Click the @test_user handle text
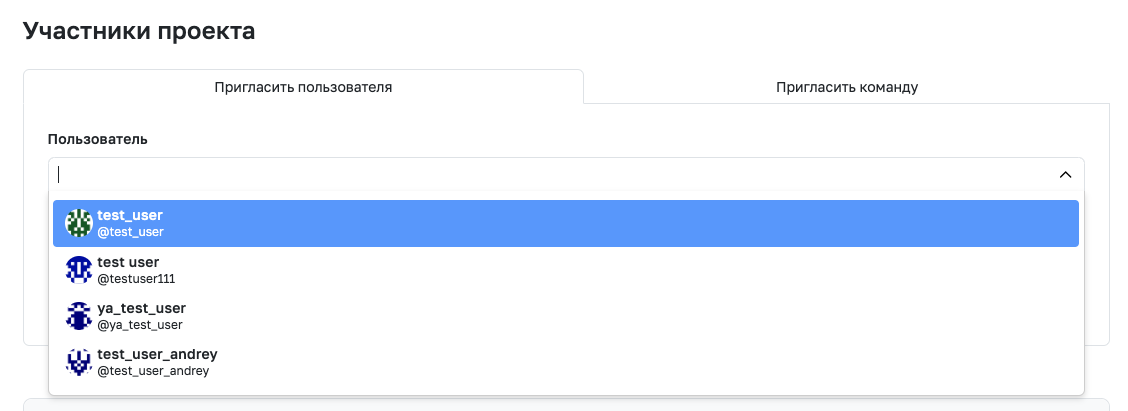 (130, 232)
